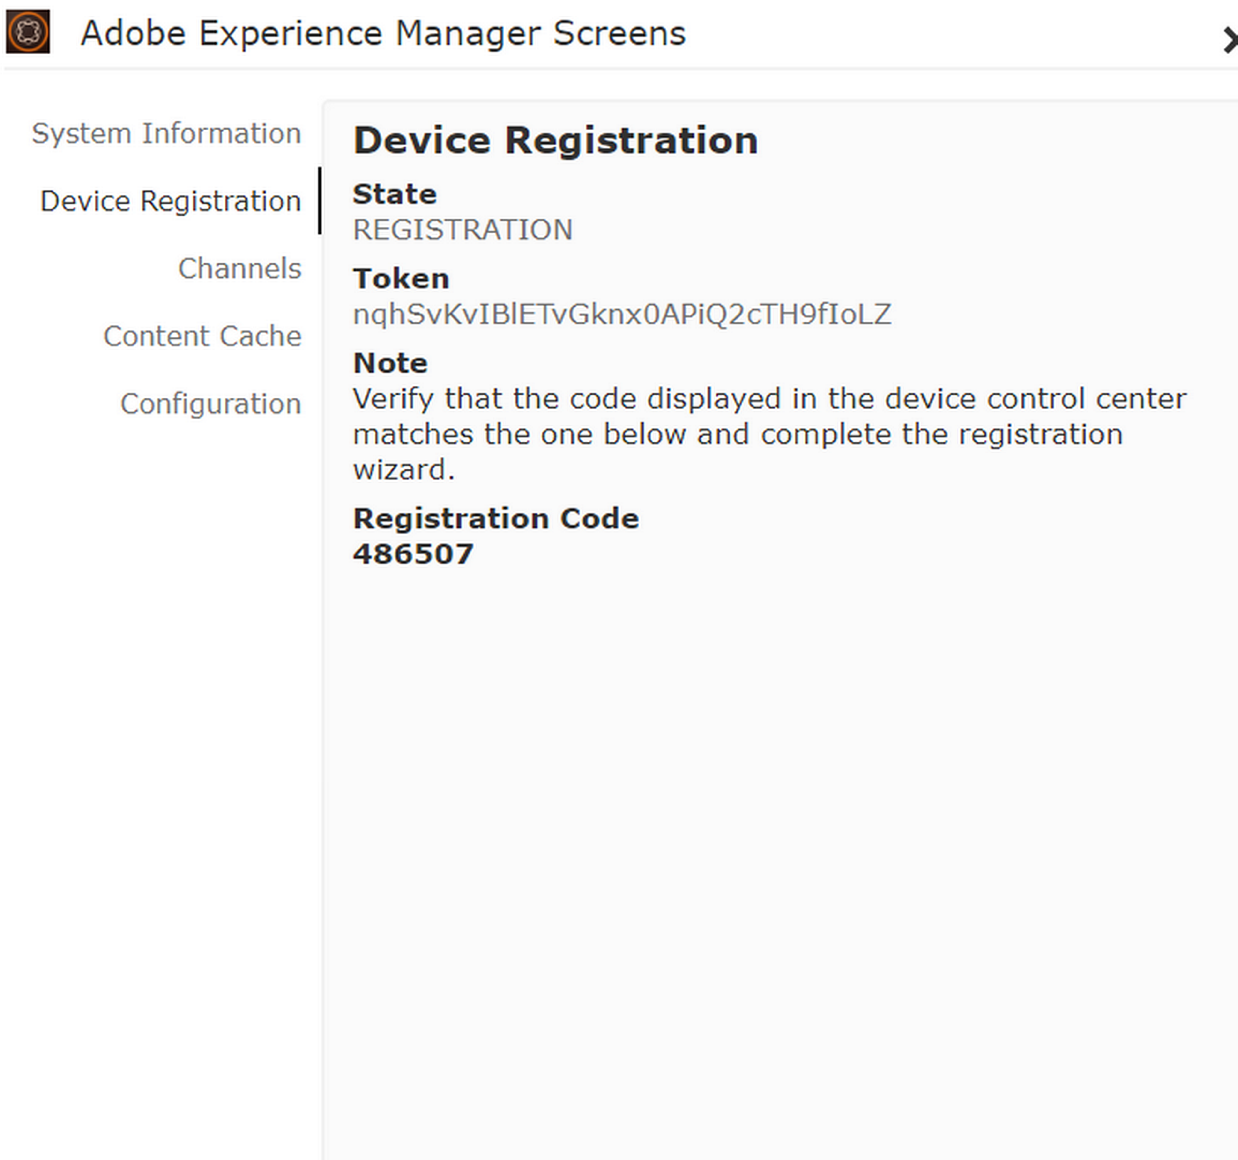Click the note paragraph about verifying the code

tap(768, 434)
